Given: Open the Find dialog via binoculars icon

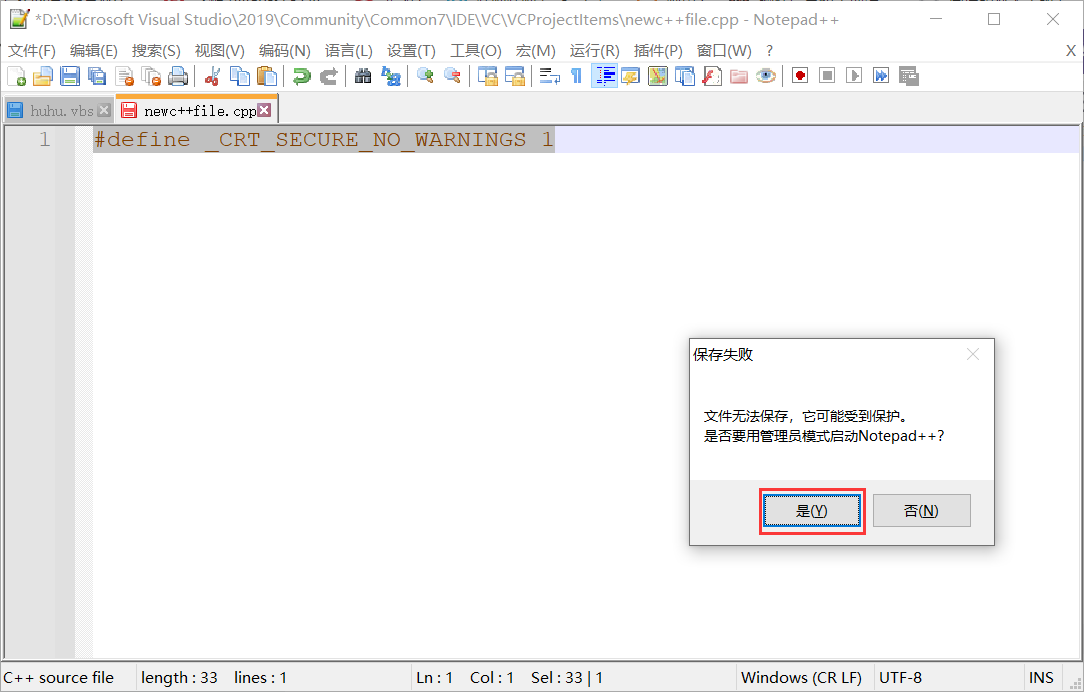Looking at the screenshot, I should tap(362, 75).
